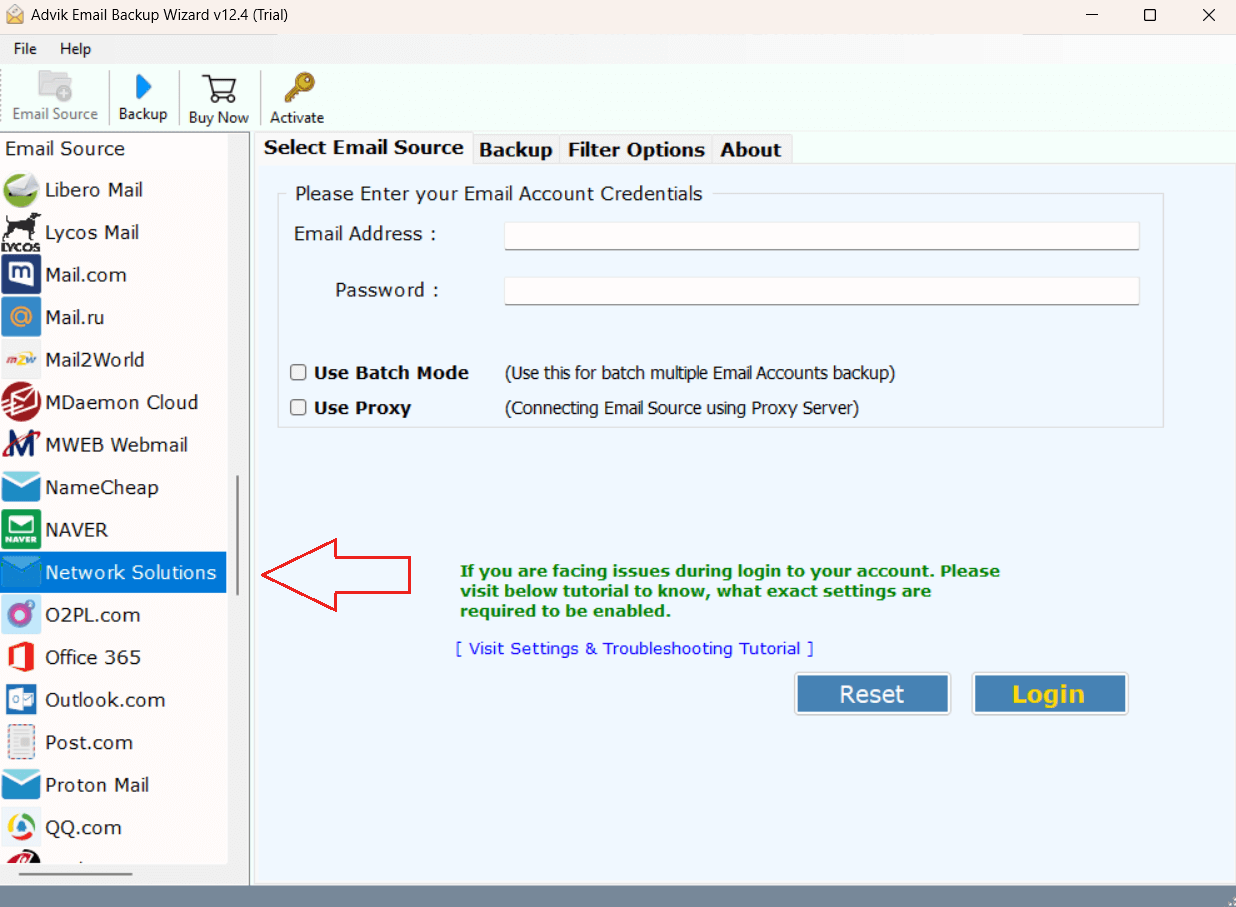Maximize the Advik window

click(1150, 15)
